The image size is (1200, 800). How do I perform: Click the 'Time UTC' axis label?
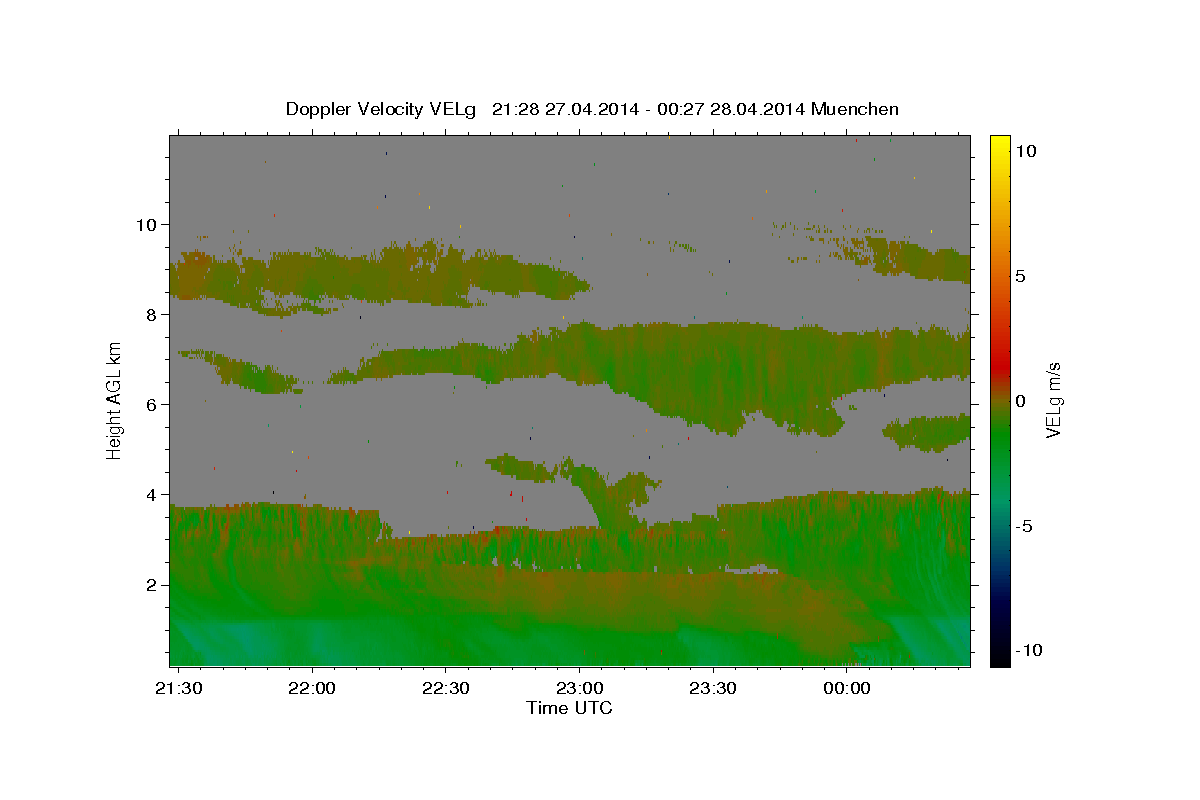click(569, 708)
